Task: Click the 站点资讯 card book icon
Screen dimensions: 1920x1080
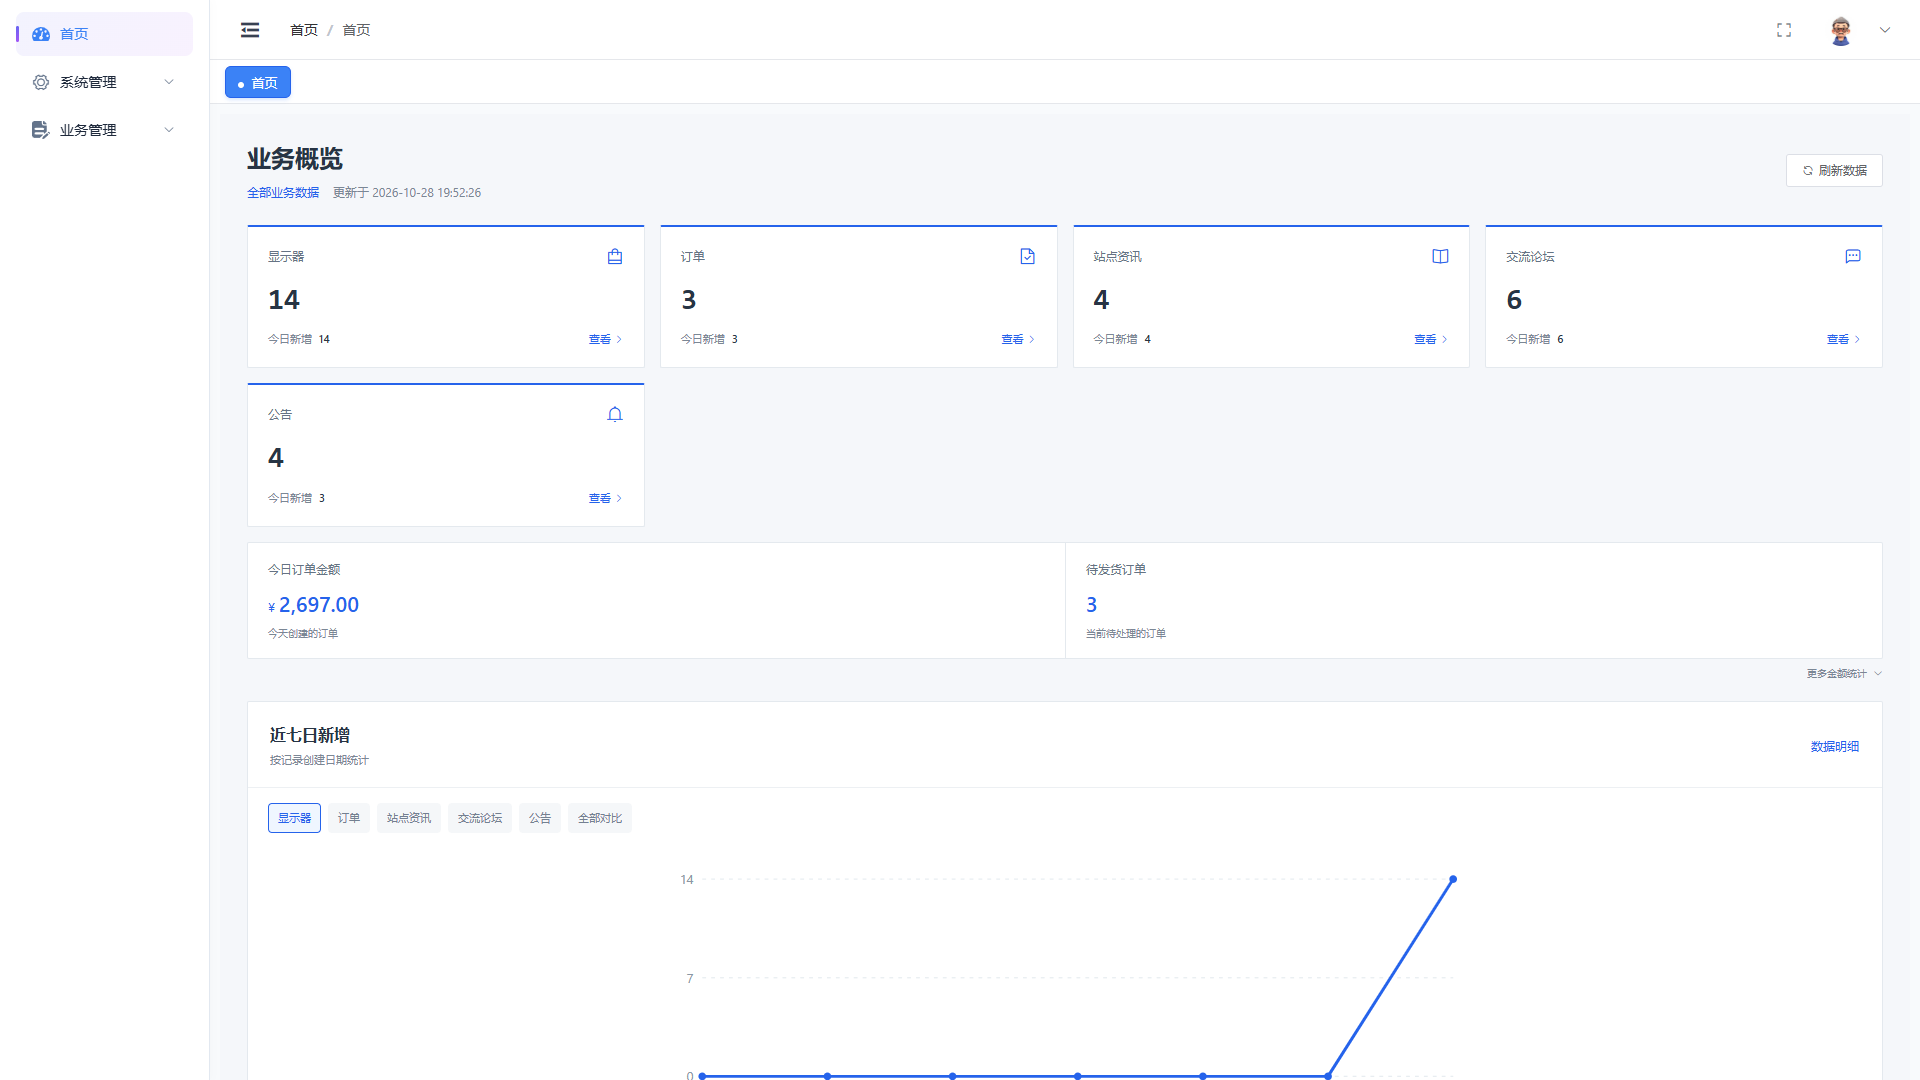Action: pyautogui.click(x=1440, y=257)
